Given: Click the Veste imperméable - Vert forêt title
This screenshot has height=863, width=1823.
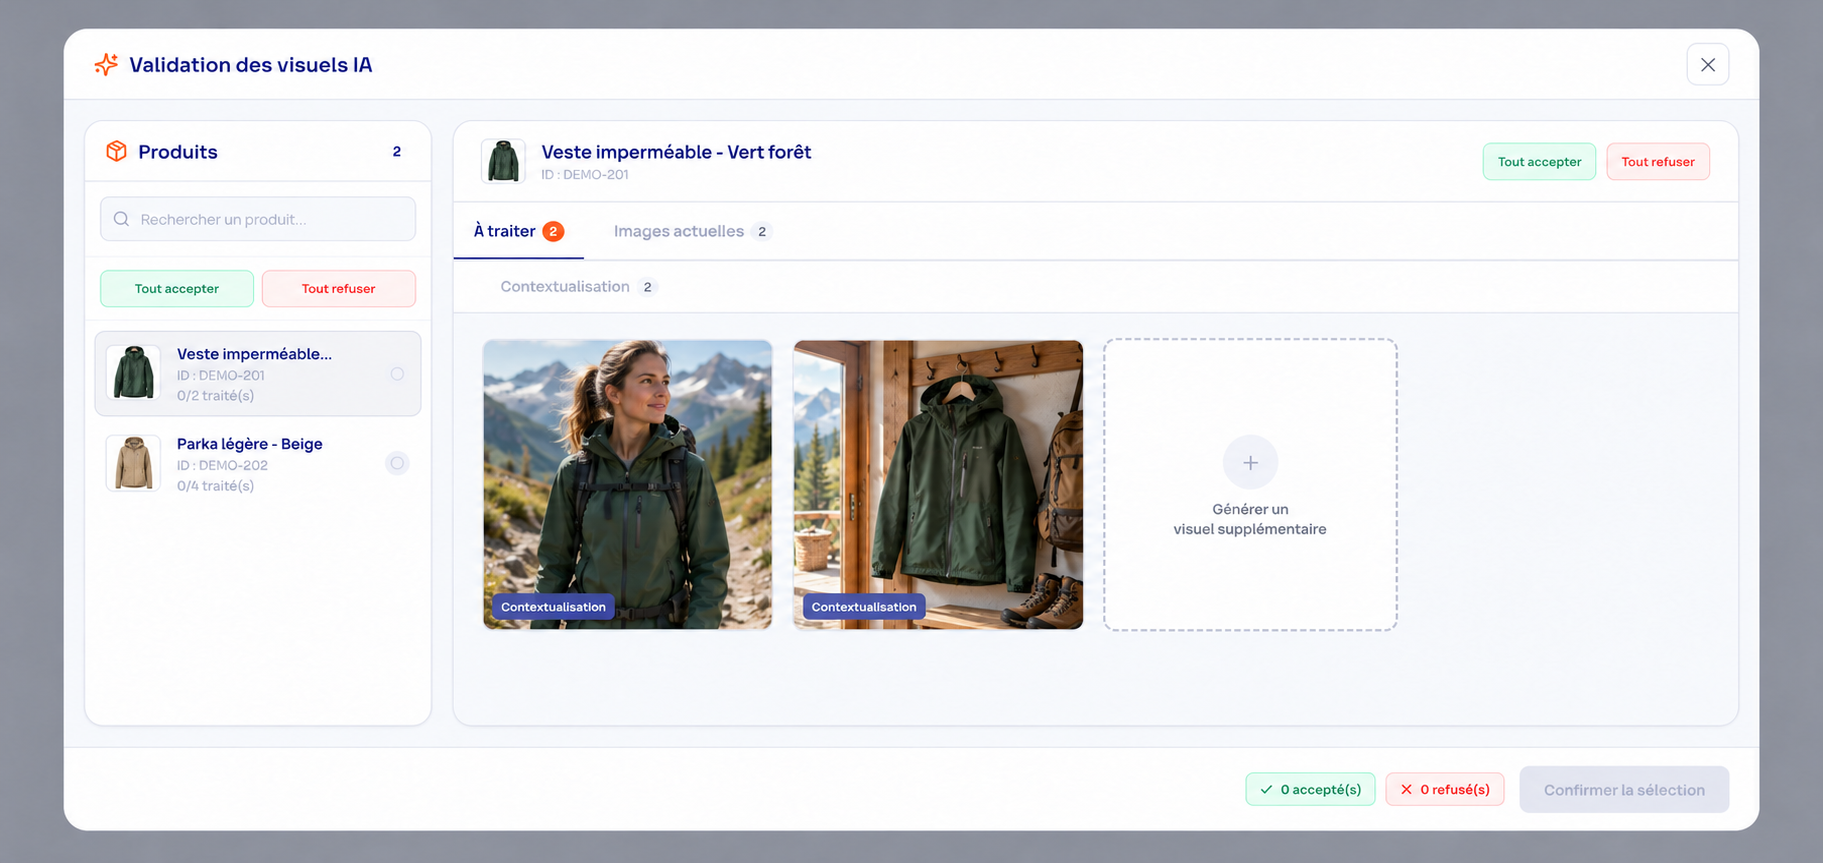Looking at the screenshot, I should (x=676, y=152).
